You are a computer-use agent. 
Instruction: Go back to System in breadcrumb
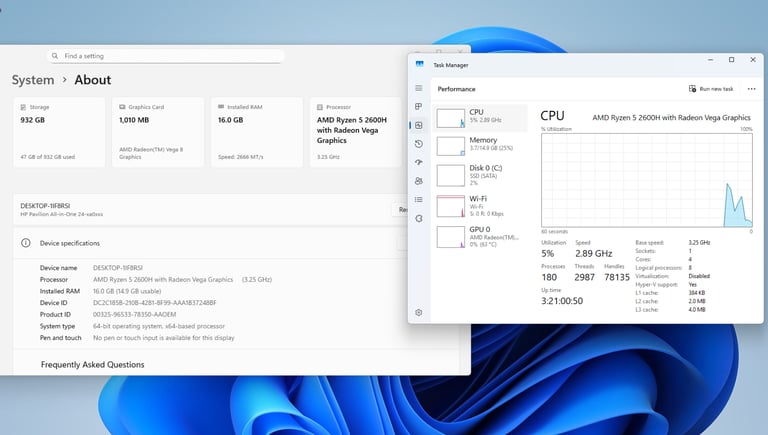click(33, 80)
